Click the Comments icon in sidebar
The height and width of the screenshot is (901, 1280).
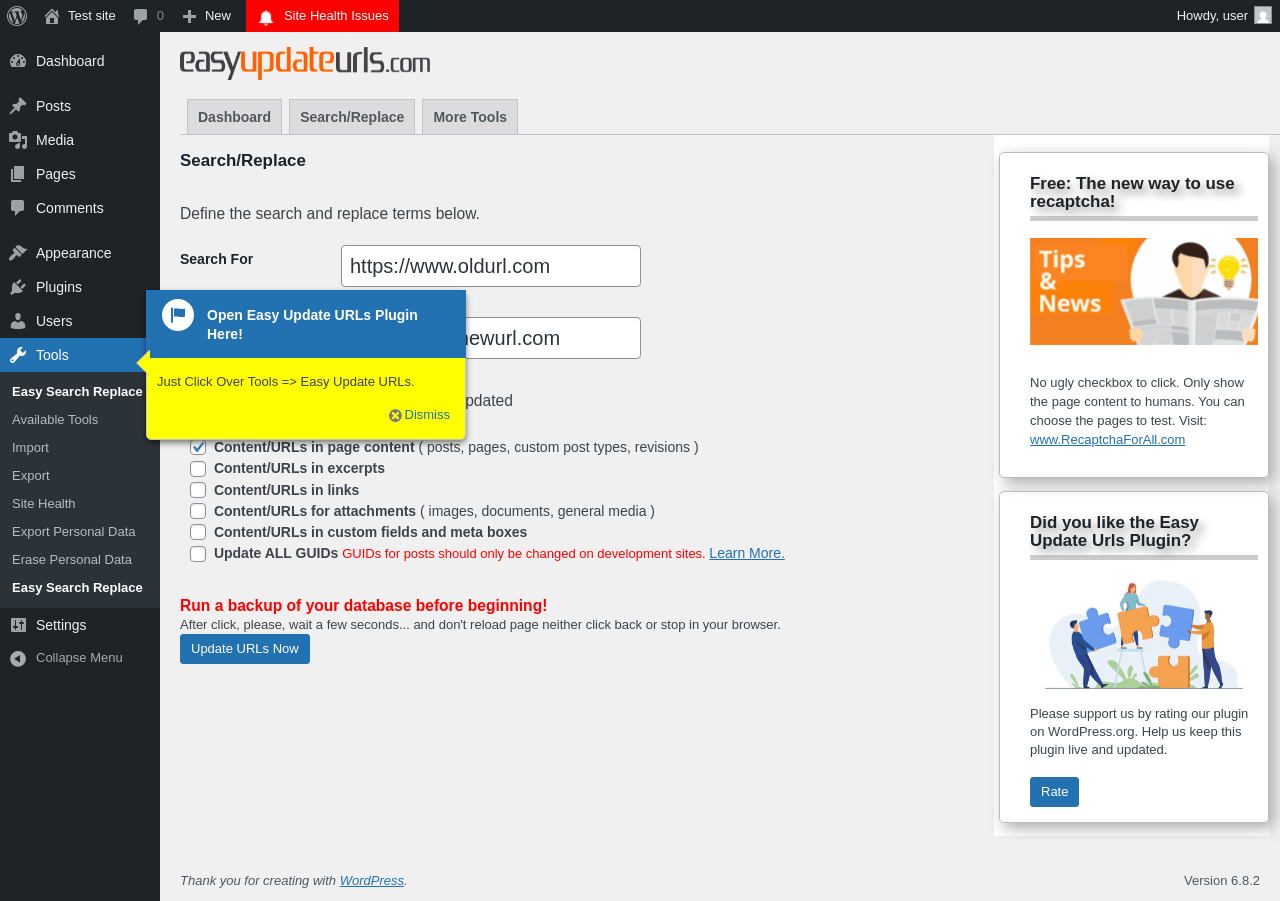coord(18,208)
